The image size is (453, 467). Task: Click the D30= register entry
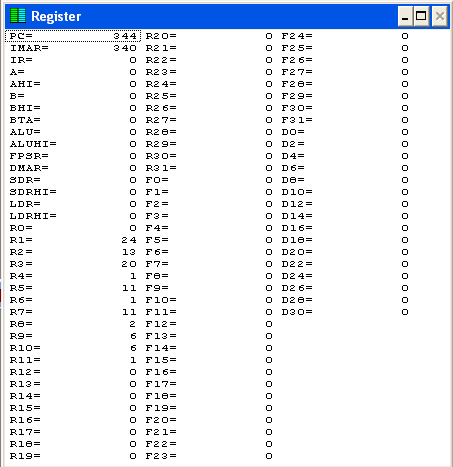345,312
